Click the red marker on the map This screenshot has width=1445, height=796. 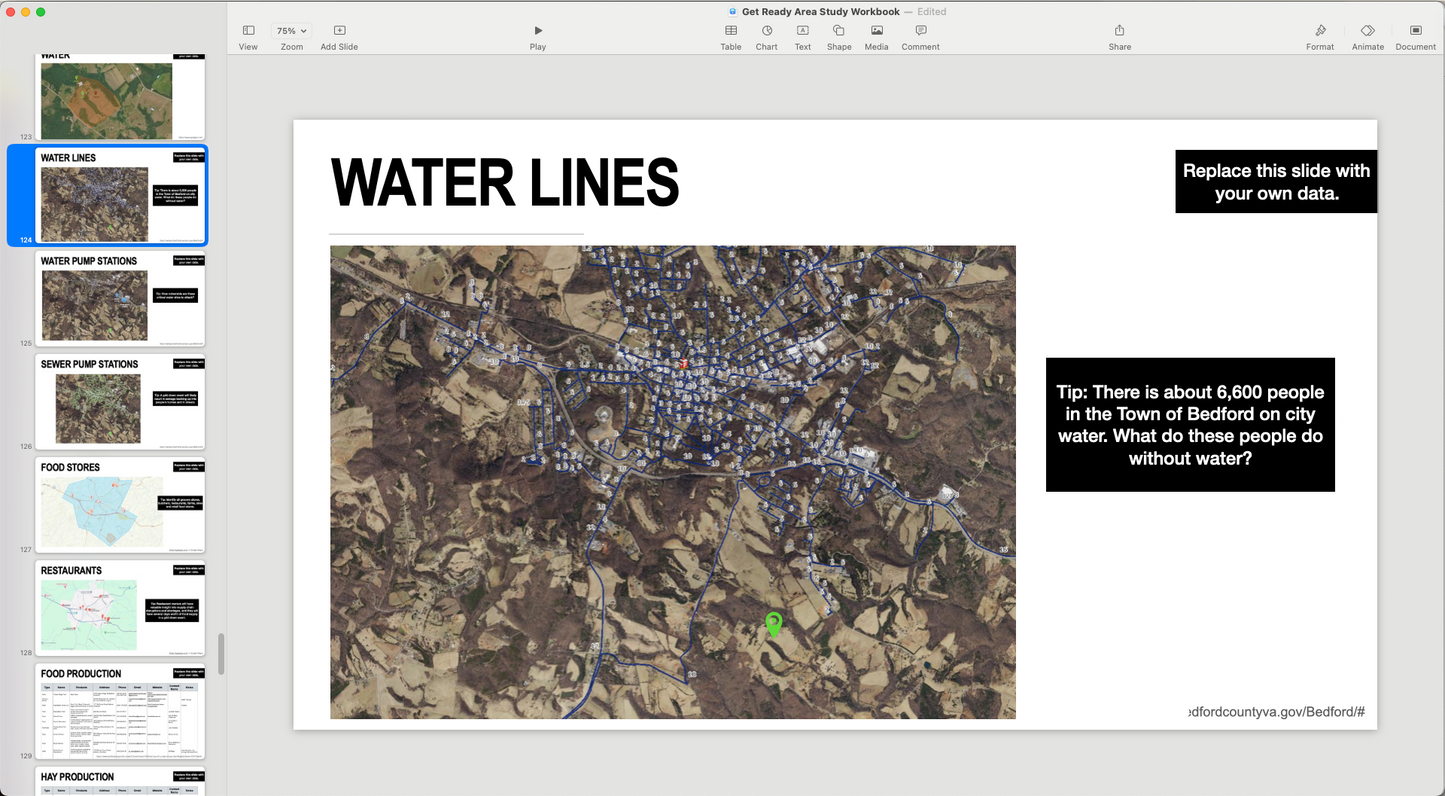[x=684, y=364]
